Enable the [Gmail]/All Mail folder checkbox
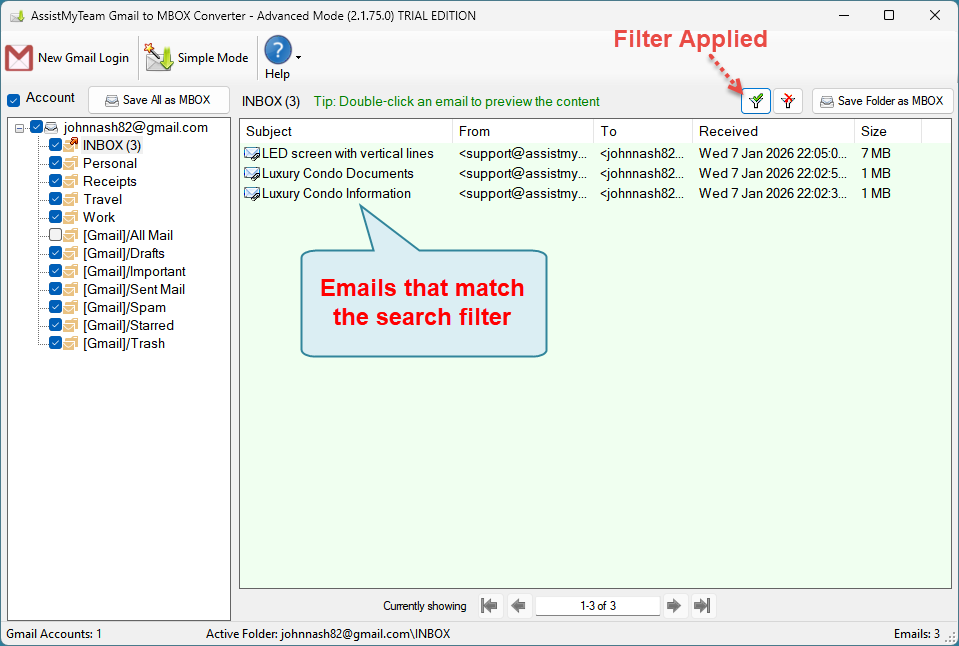The height and width of the screenshot is (646, 959). point(56,235)
